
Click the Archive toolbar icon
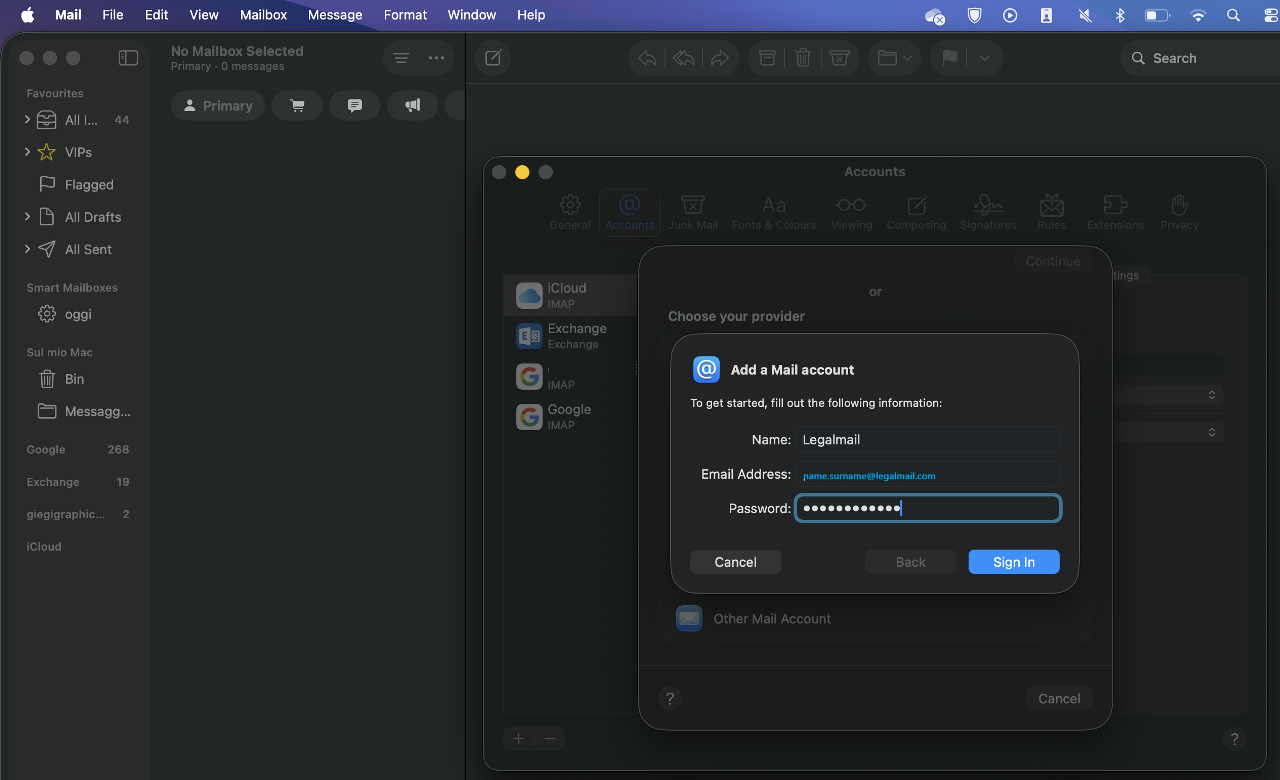click(767, 58)
